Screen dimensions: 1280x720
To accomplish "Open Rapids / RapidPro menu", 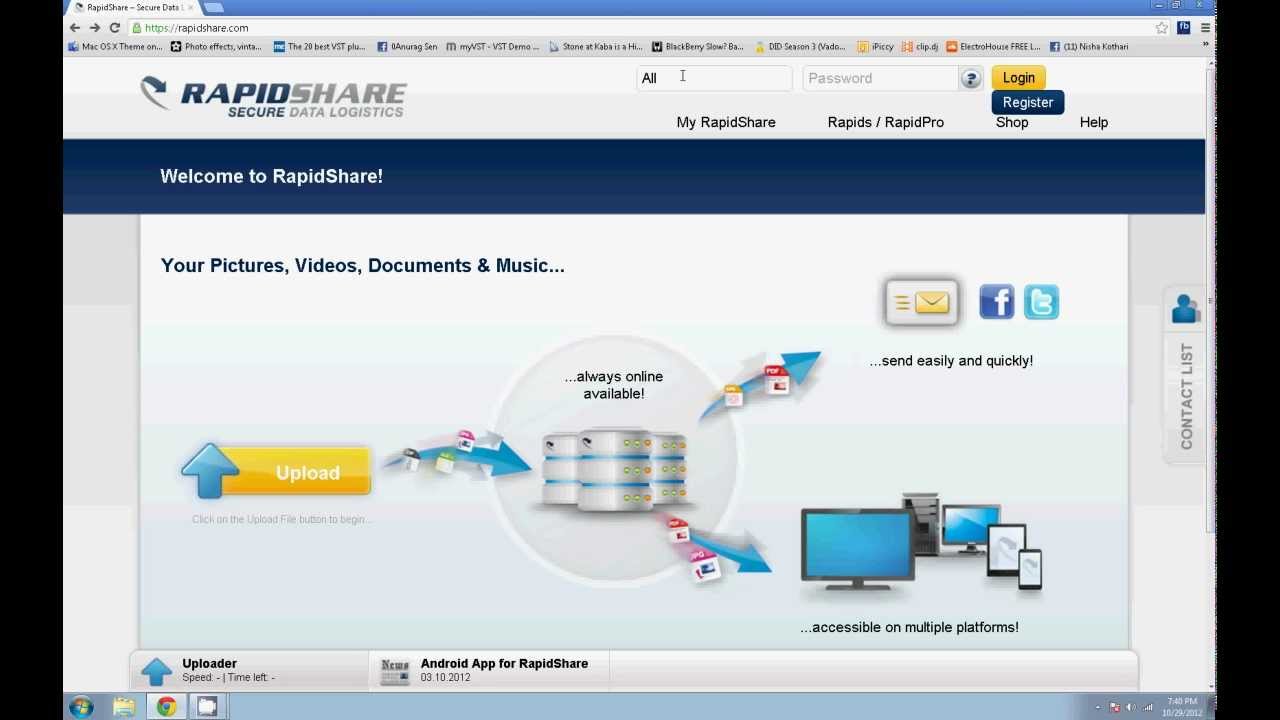I will point(886,122).
